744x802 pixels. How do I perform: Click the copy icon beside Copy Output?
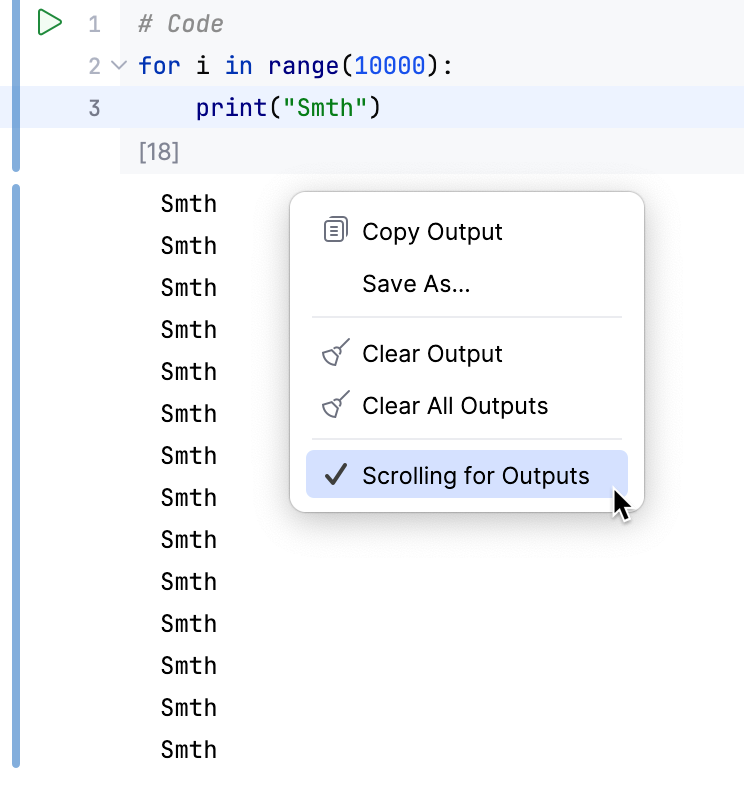pyautogui.click(x=335, y=231)
